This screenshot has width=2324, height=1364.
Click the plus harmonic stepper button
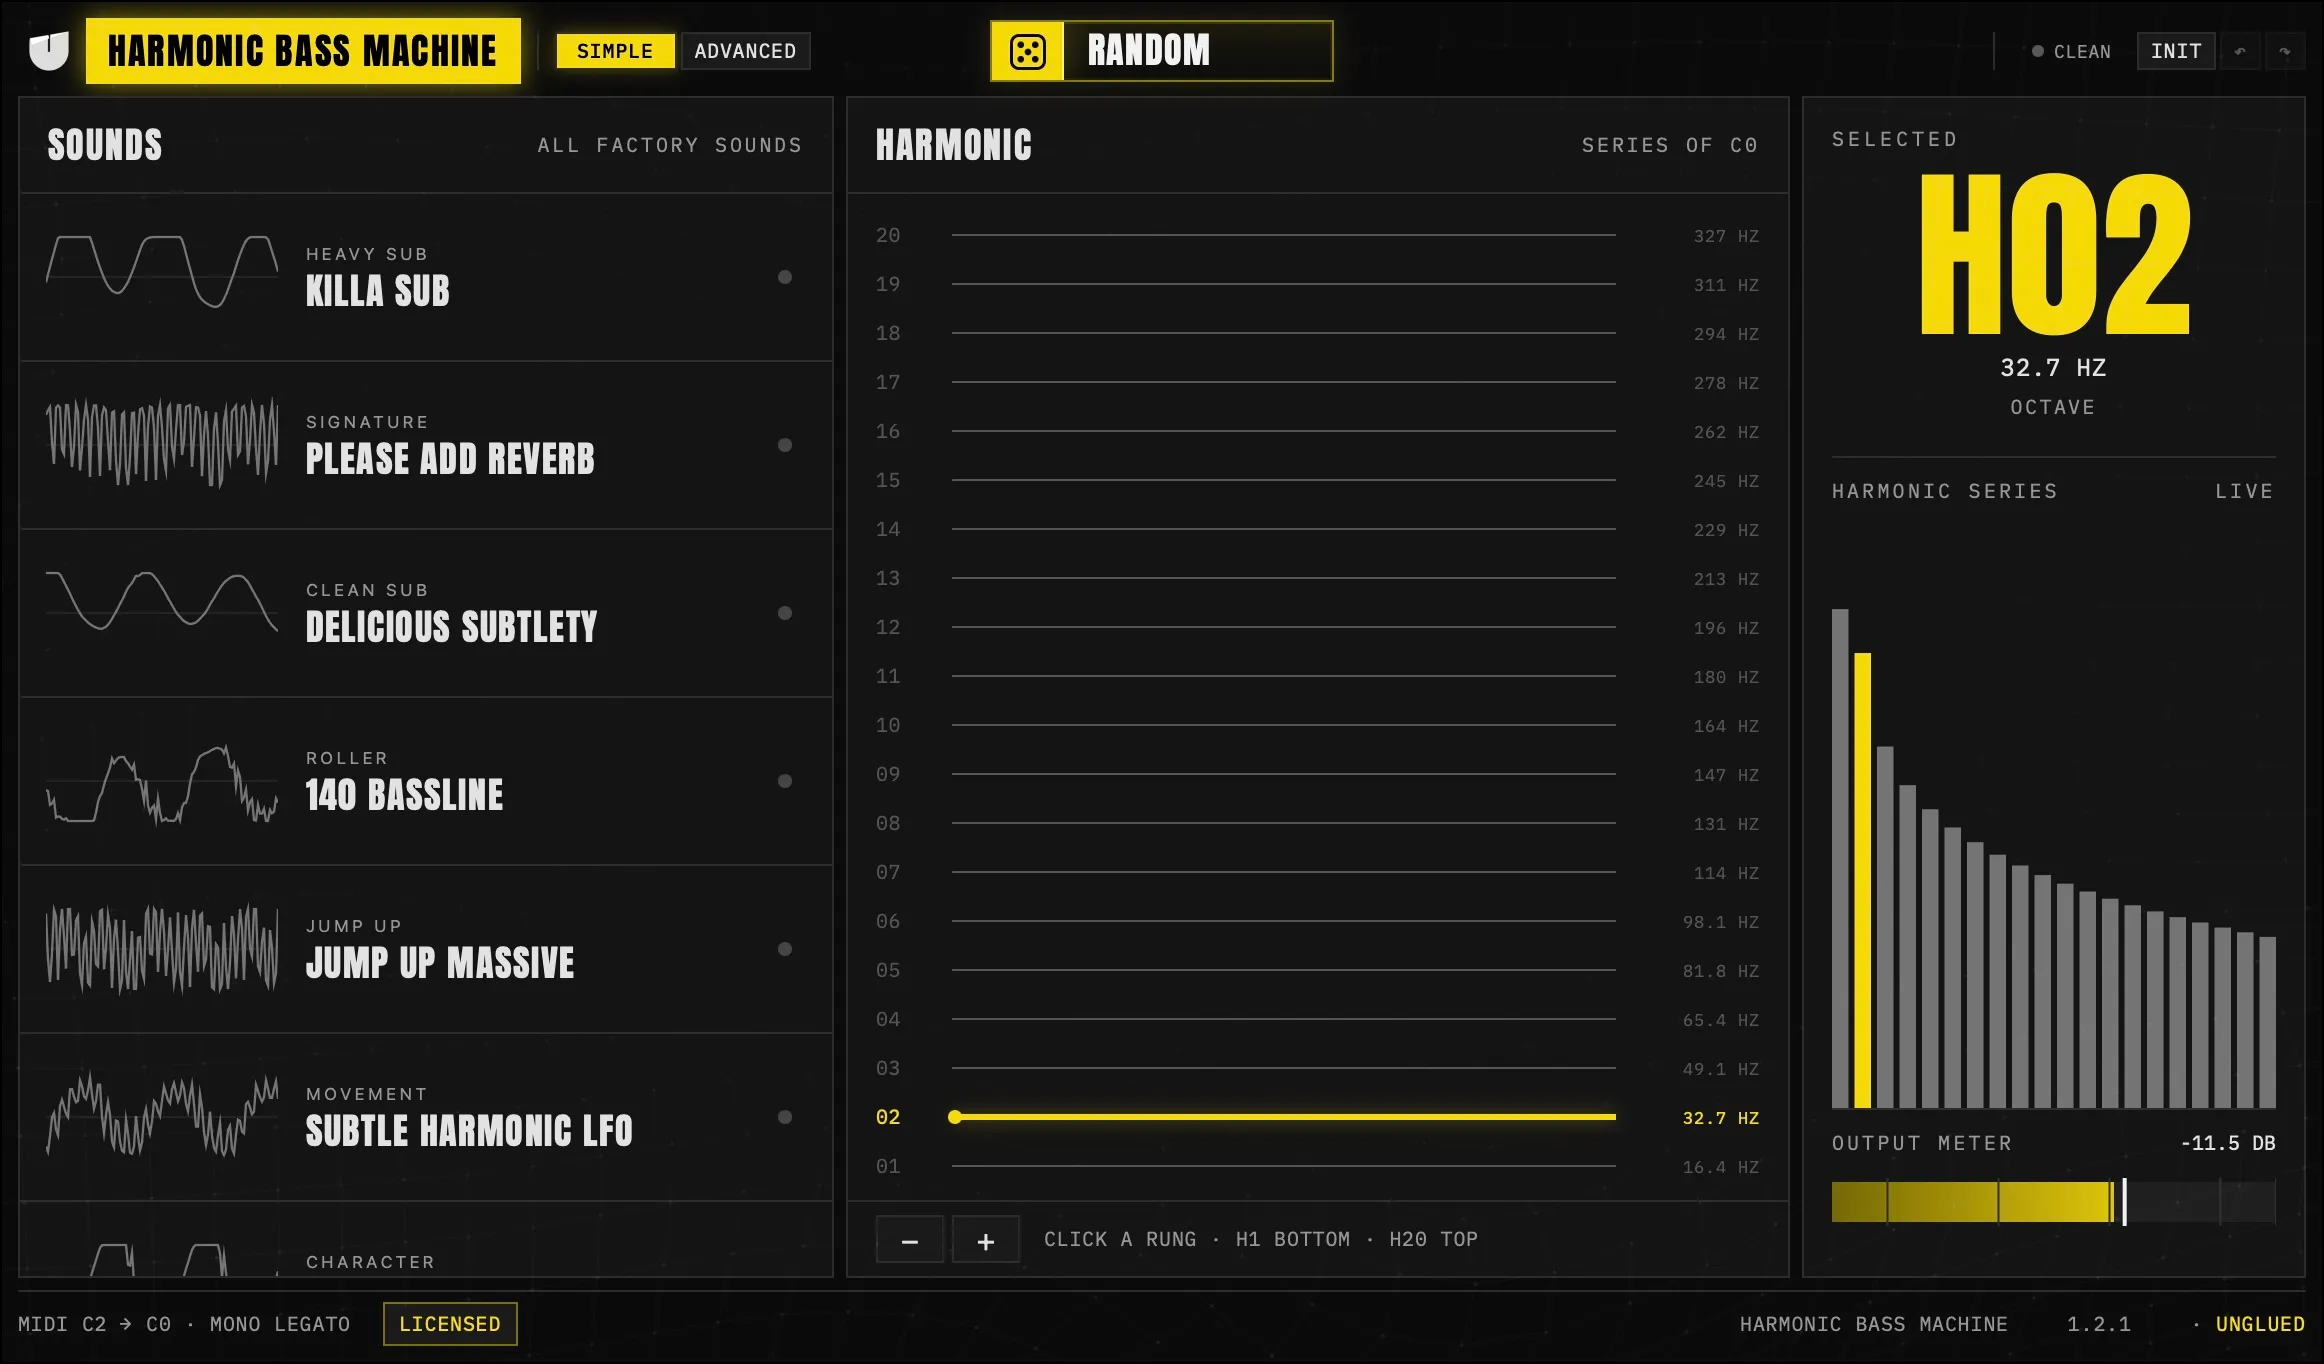click(985, 1240)
